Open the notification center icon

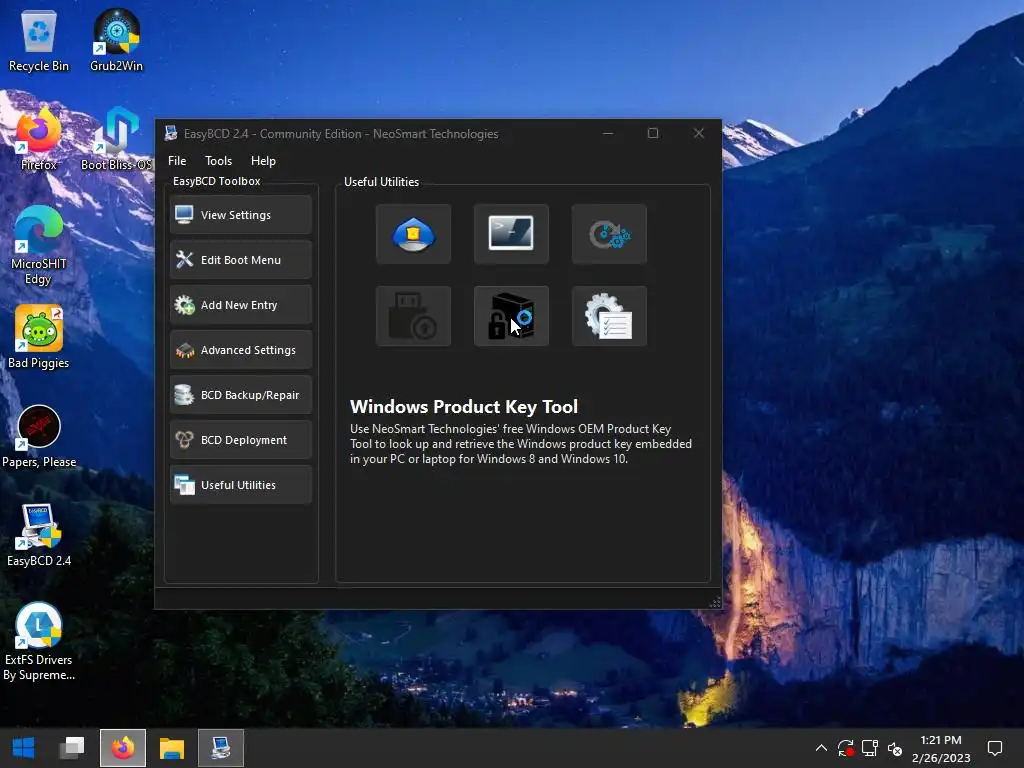[995, 748]
